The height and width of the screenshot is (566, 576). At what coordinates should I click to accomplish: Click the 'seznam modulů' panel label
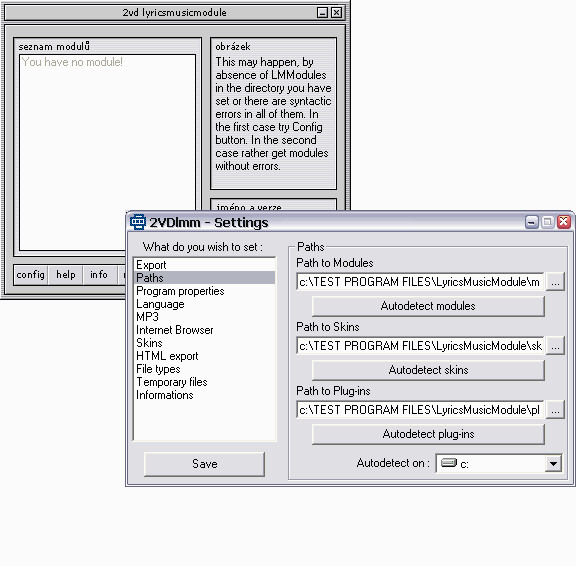click(x=54, y=47)
